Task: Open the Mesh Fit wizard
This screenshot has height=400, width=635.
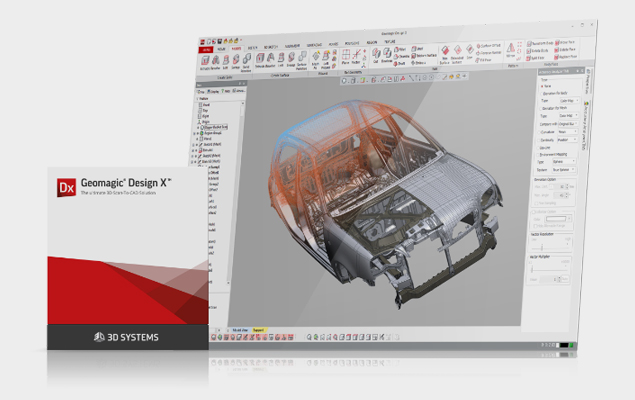Action: click(x=315, y=60)
